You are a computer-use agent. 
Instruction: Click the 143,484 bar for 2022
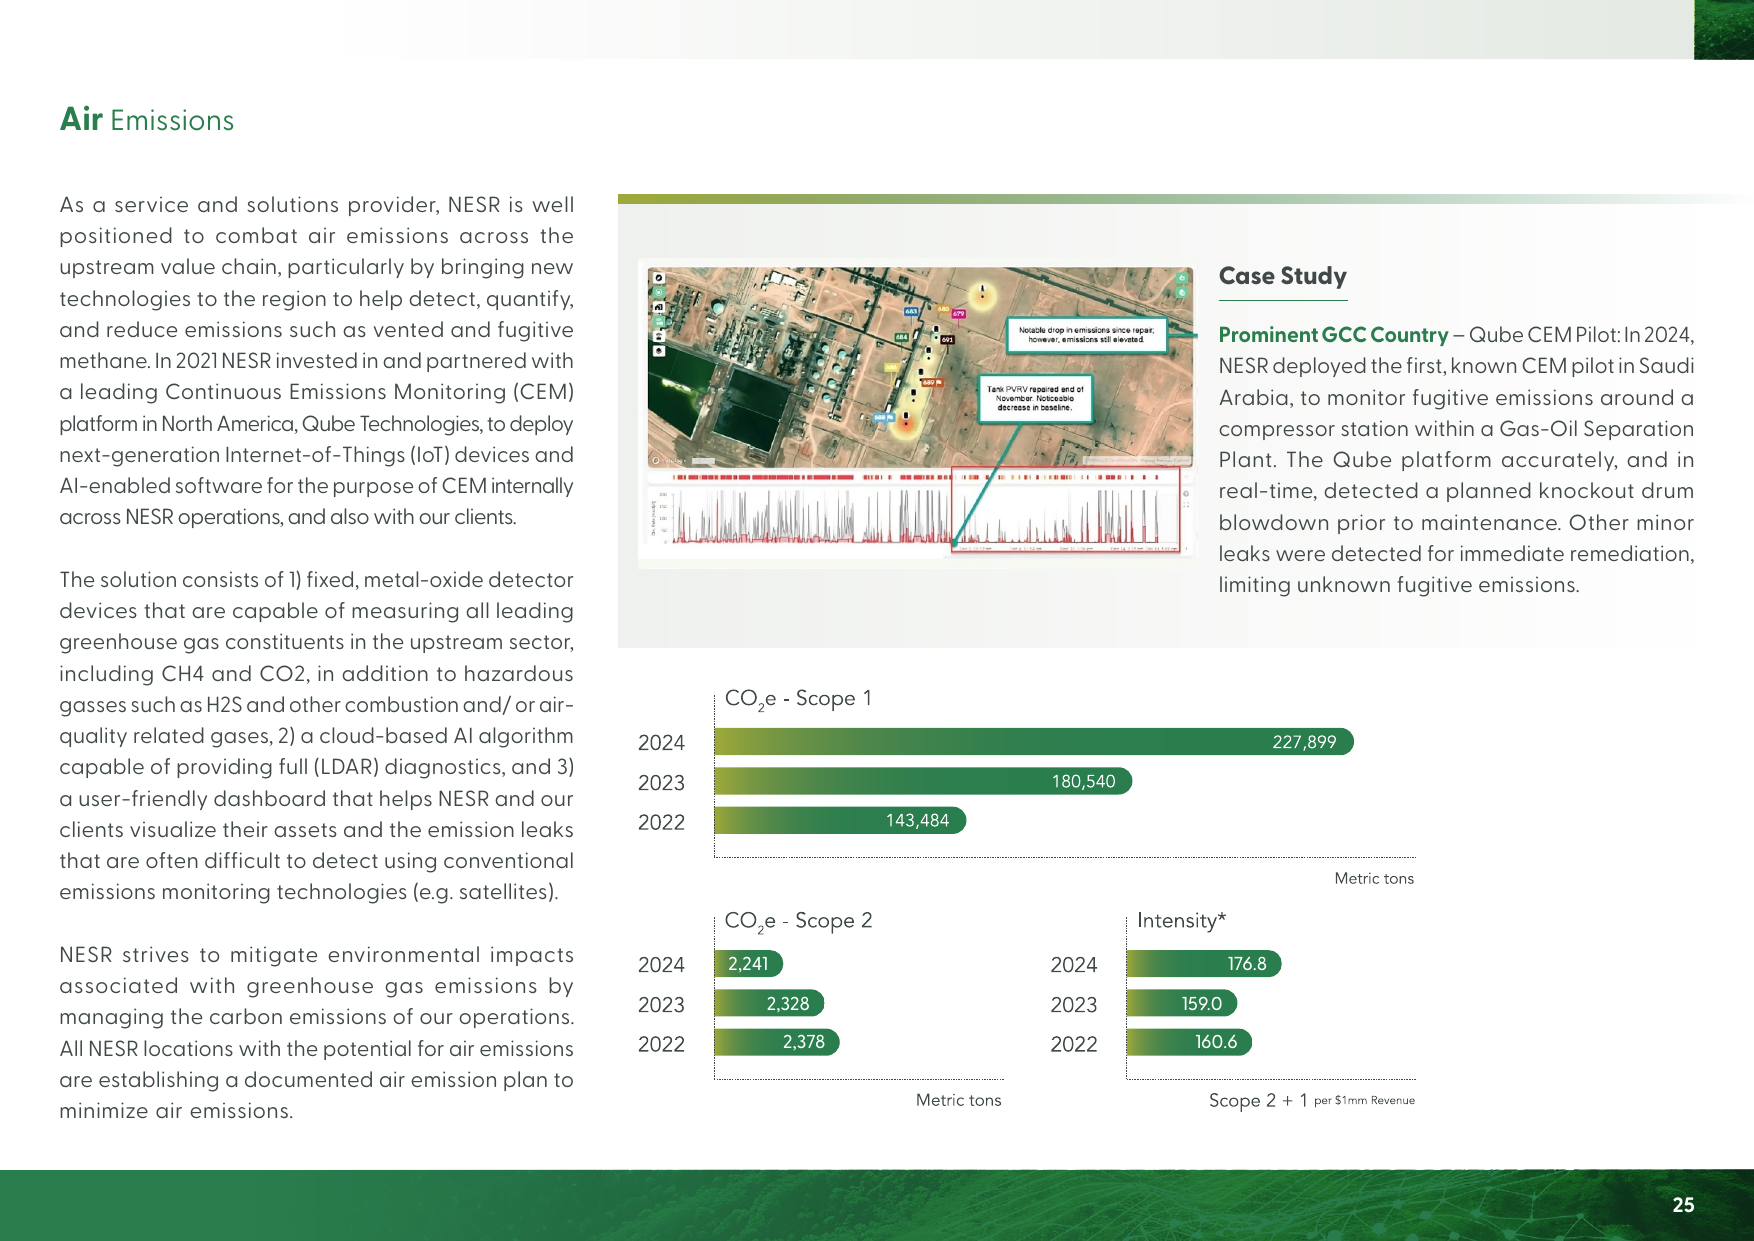(x=840, y=820)
